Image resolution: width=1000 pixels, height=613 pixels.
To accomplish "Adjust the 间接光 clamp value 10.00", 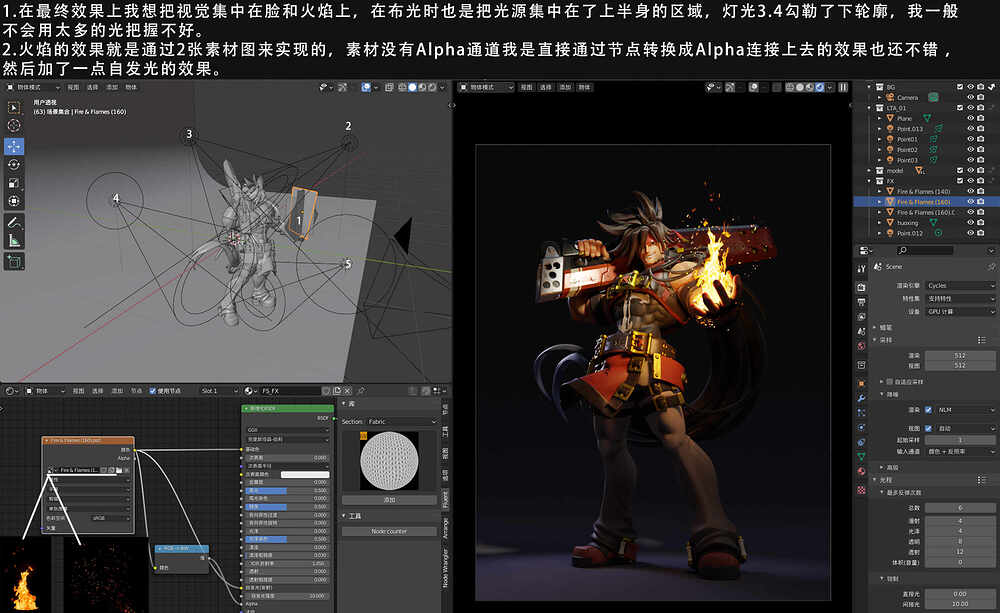I will pos(960,603).
